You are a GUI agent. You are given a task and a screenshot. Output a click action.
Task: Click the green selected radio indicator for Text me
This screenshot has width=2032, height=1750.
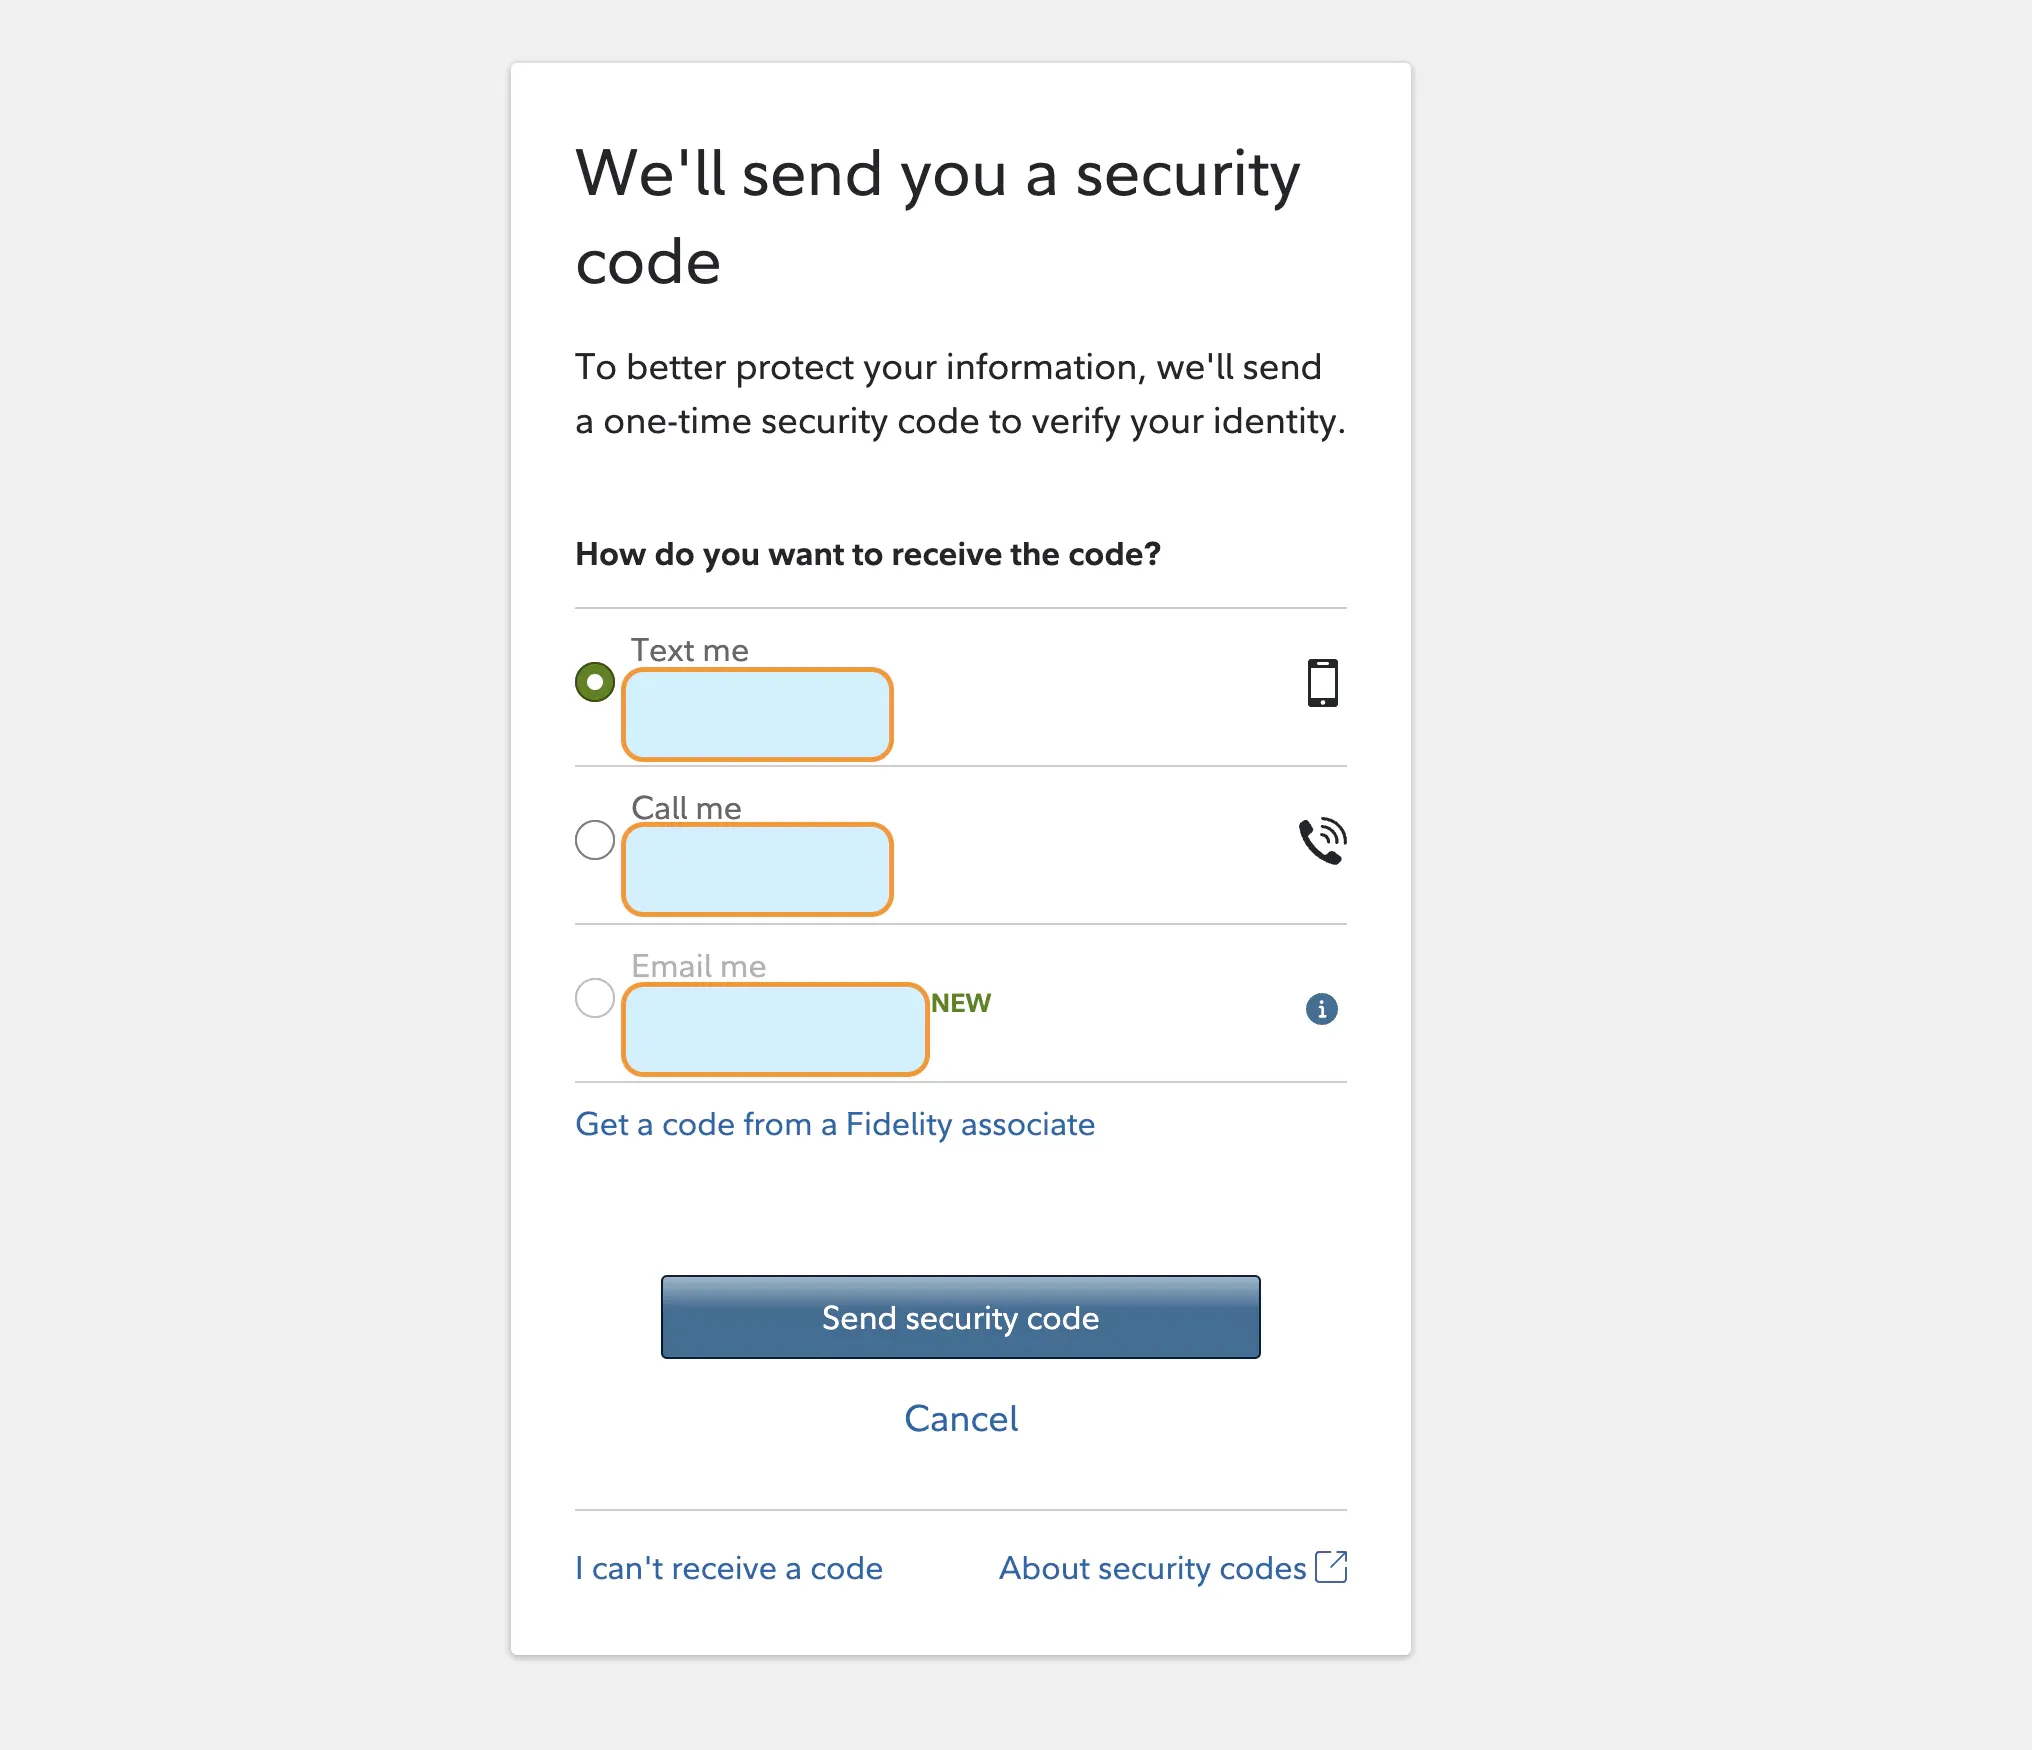tap(594, 681)
